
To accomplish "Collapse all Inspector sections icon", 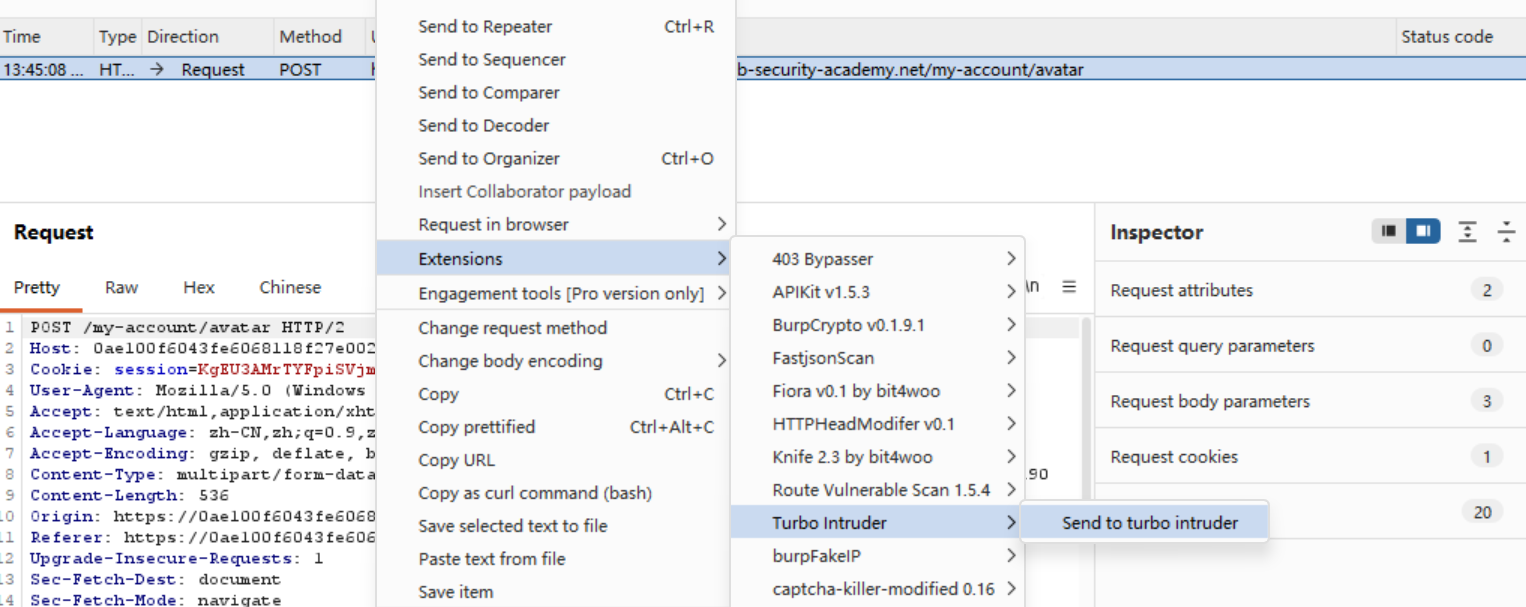I will point(1506,232).
